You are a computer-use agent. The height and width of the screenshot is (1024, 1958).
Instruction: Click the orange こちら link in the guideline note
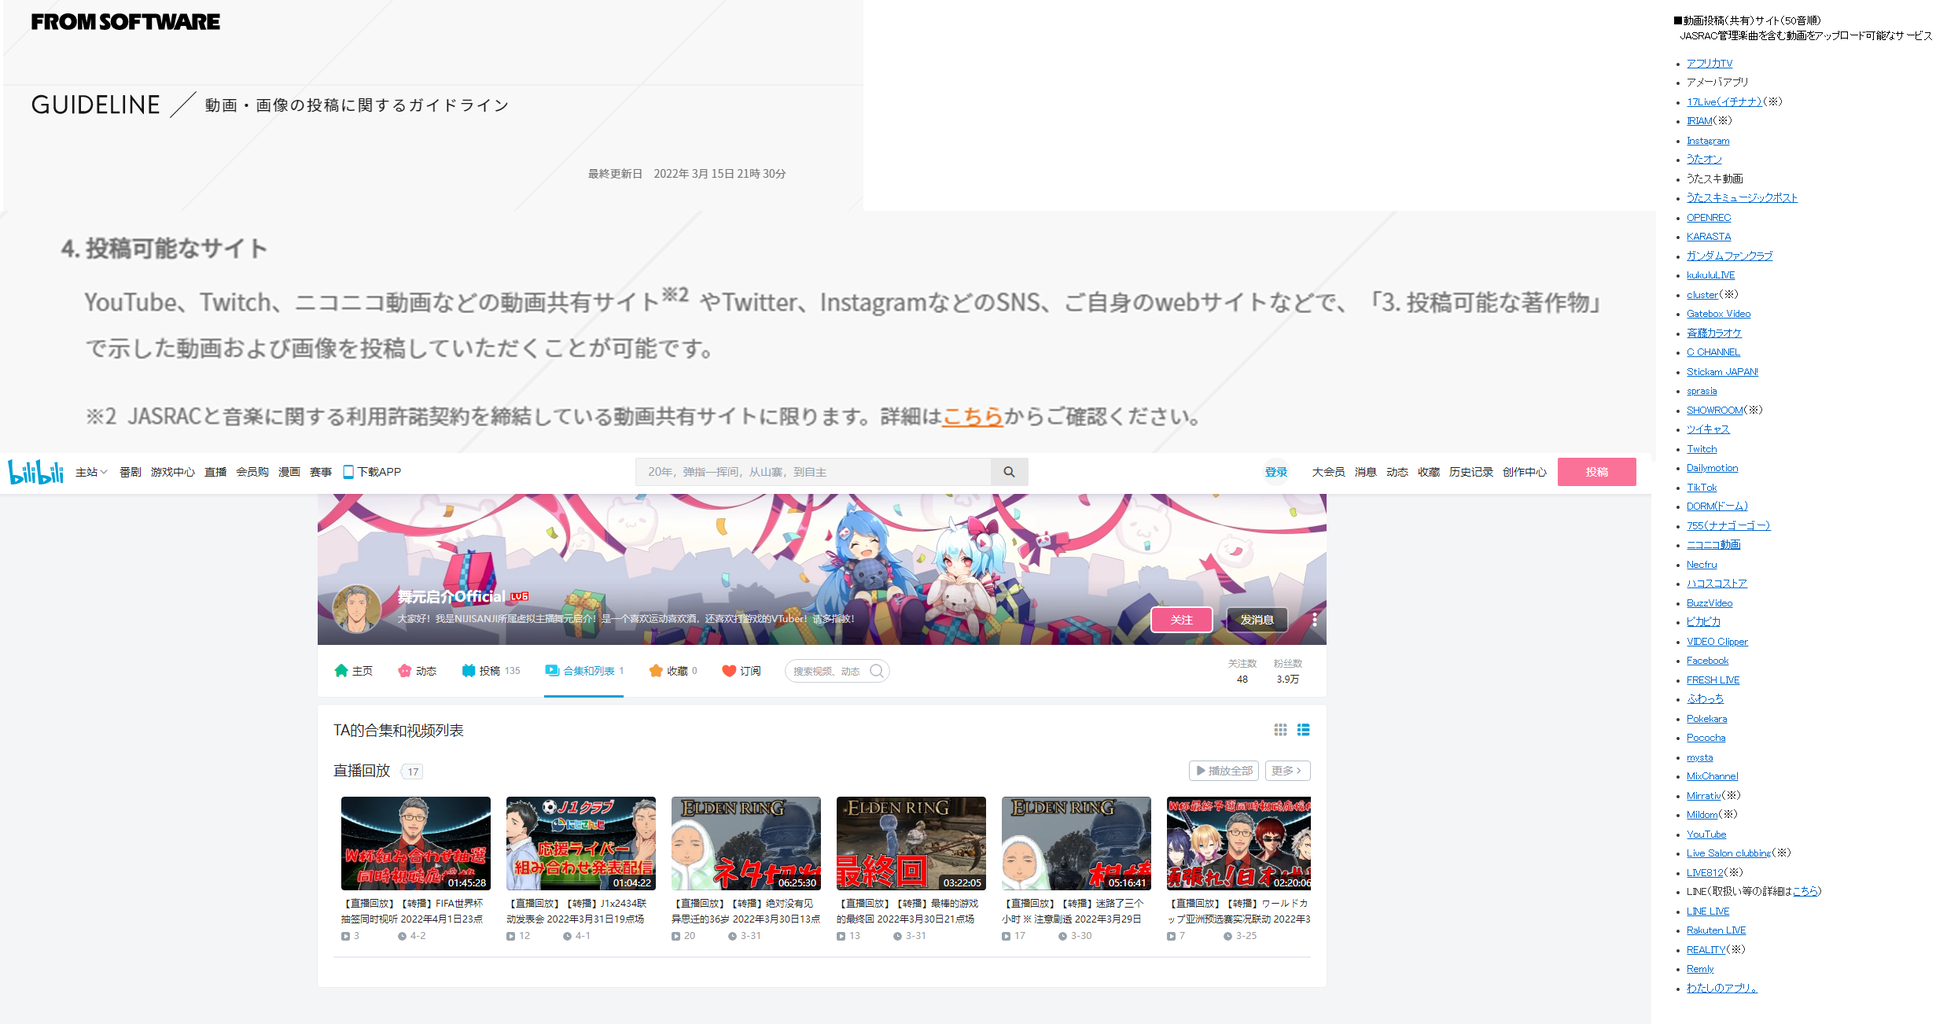tap(972, 416)
